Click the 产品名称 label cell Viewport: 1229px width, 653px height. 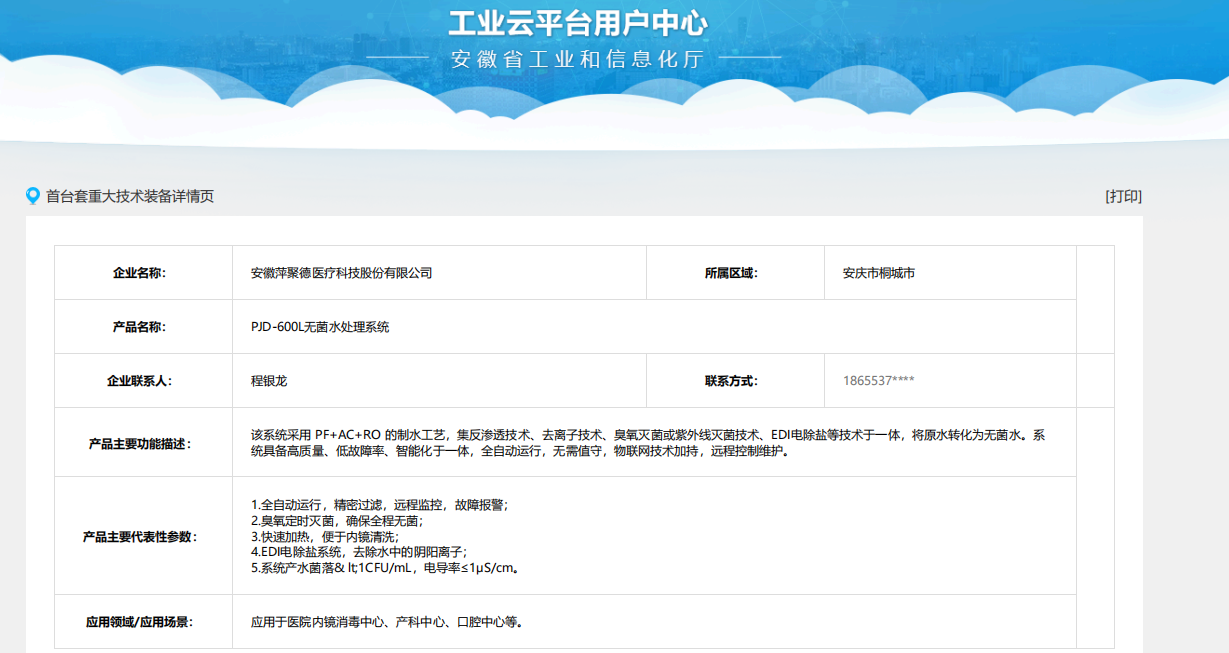click(143, 324)
